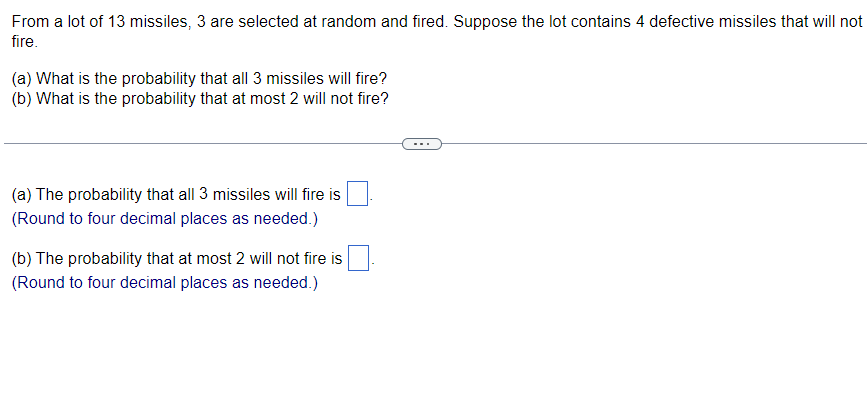Click the horizontal divider line right of the ellipsis
The height and width of the screenshot is (408, 867).
[650, 145]
